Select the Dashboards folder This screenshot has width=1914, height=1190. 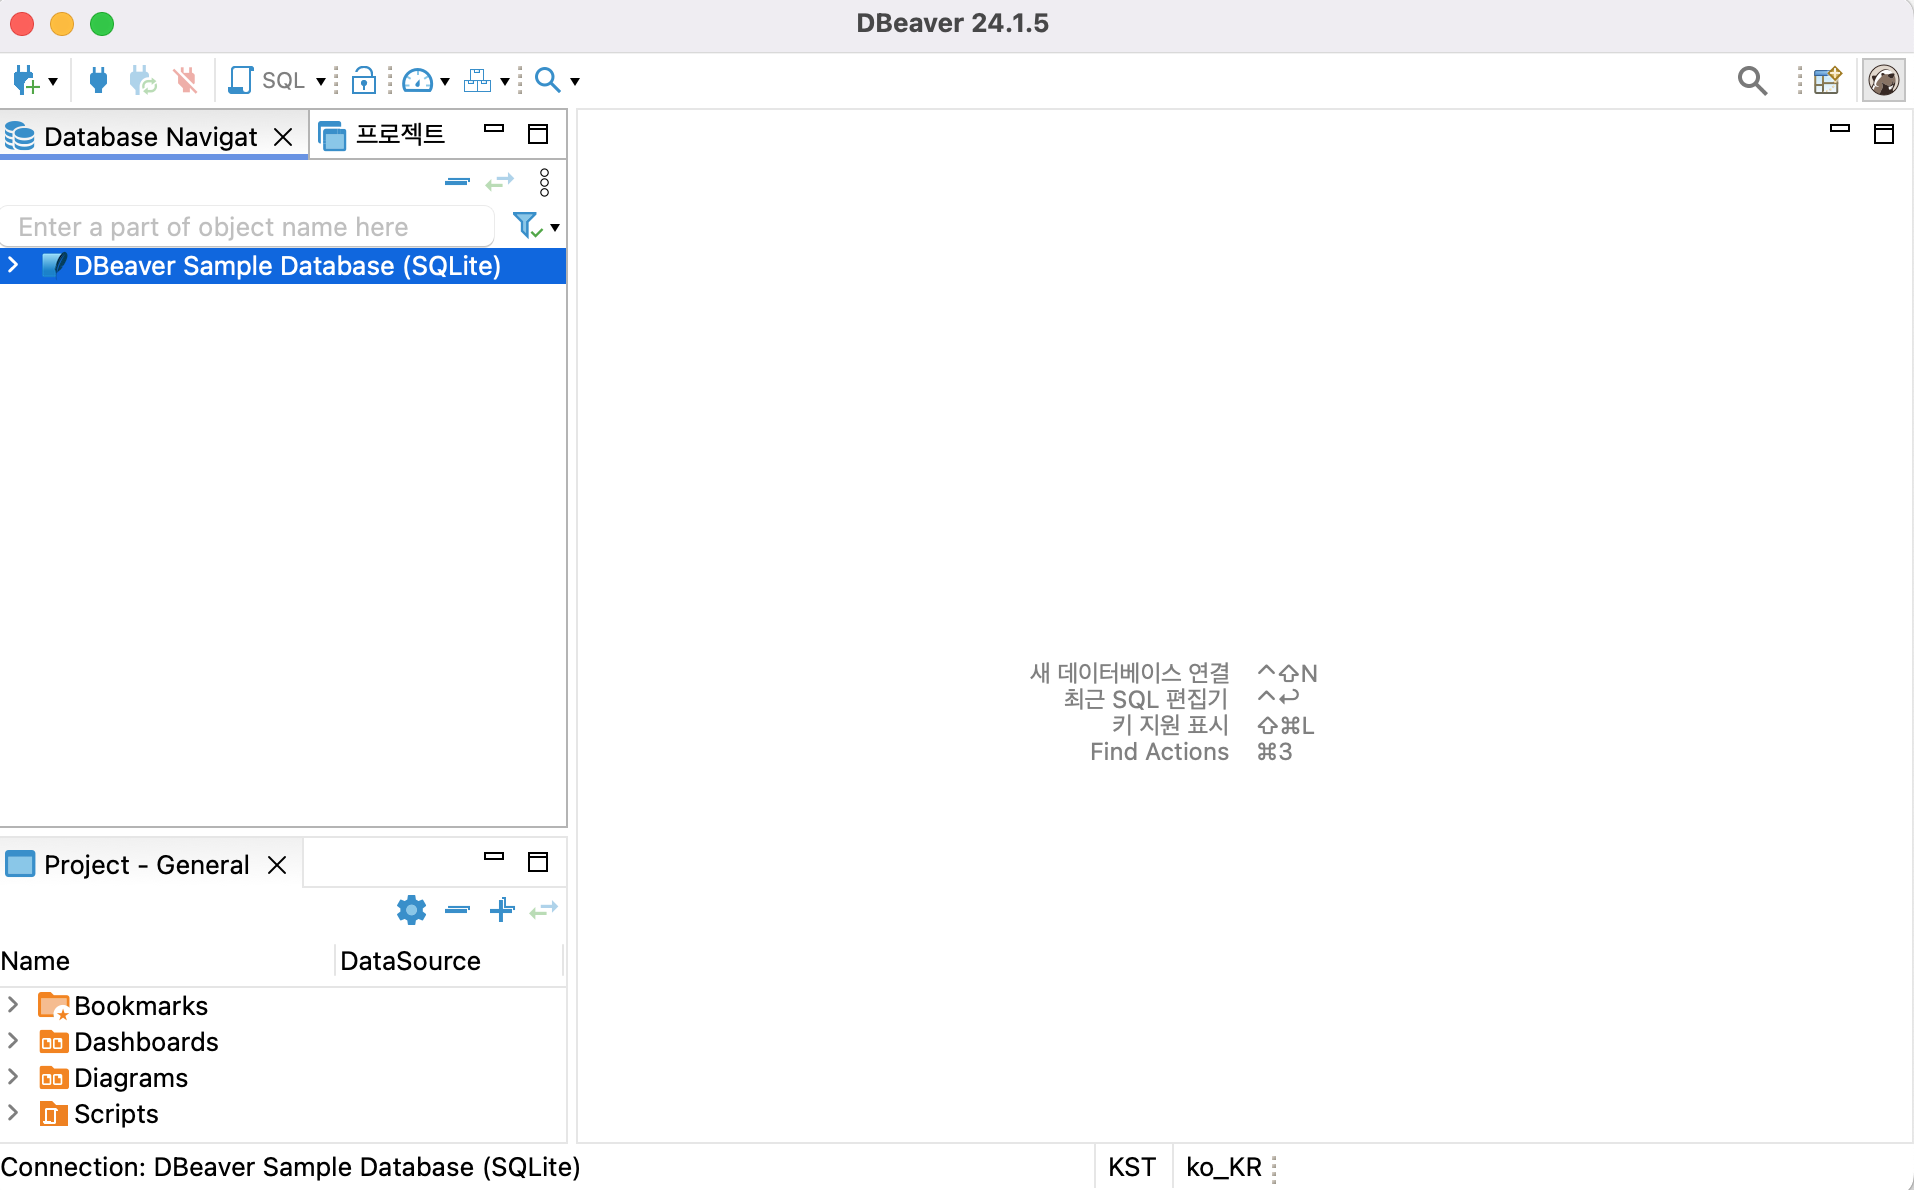pyautogui.click(x=146, y=1042)
